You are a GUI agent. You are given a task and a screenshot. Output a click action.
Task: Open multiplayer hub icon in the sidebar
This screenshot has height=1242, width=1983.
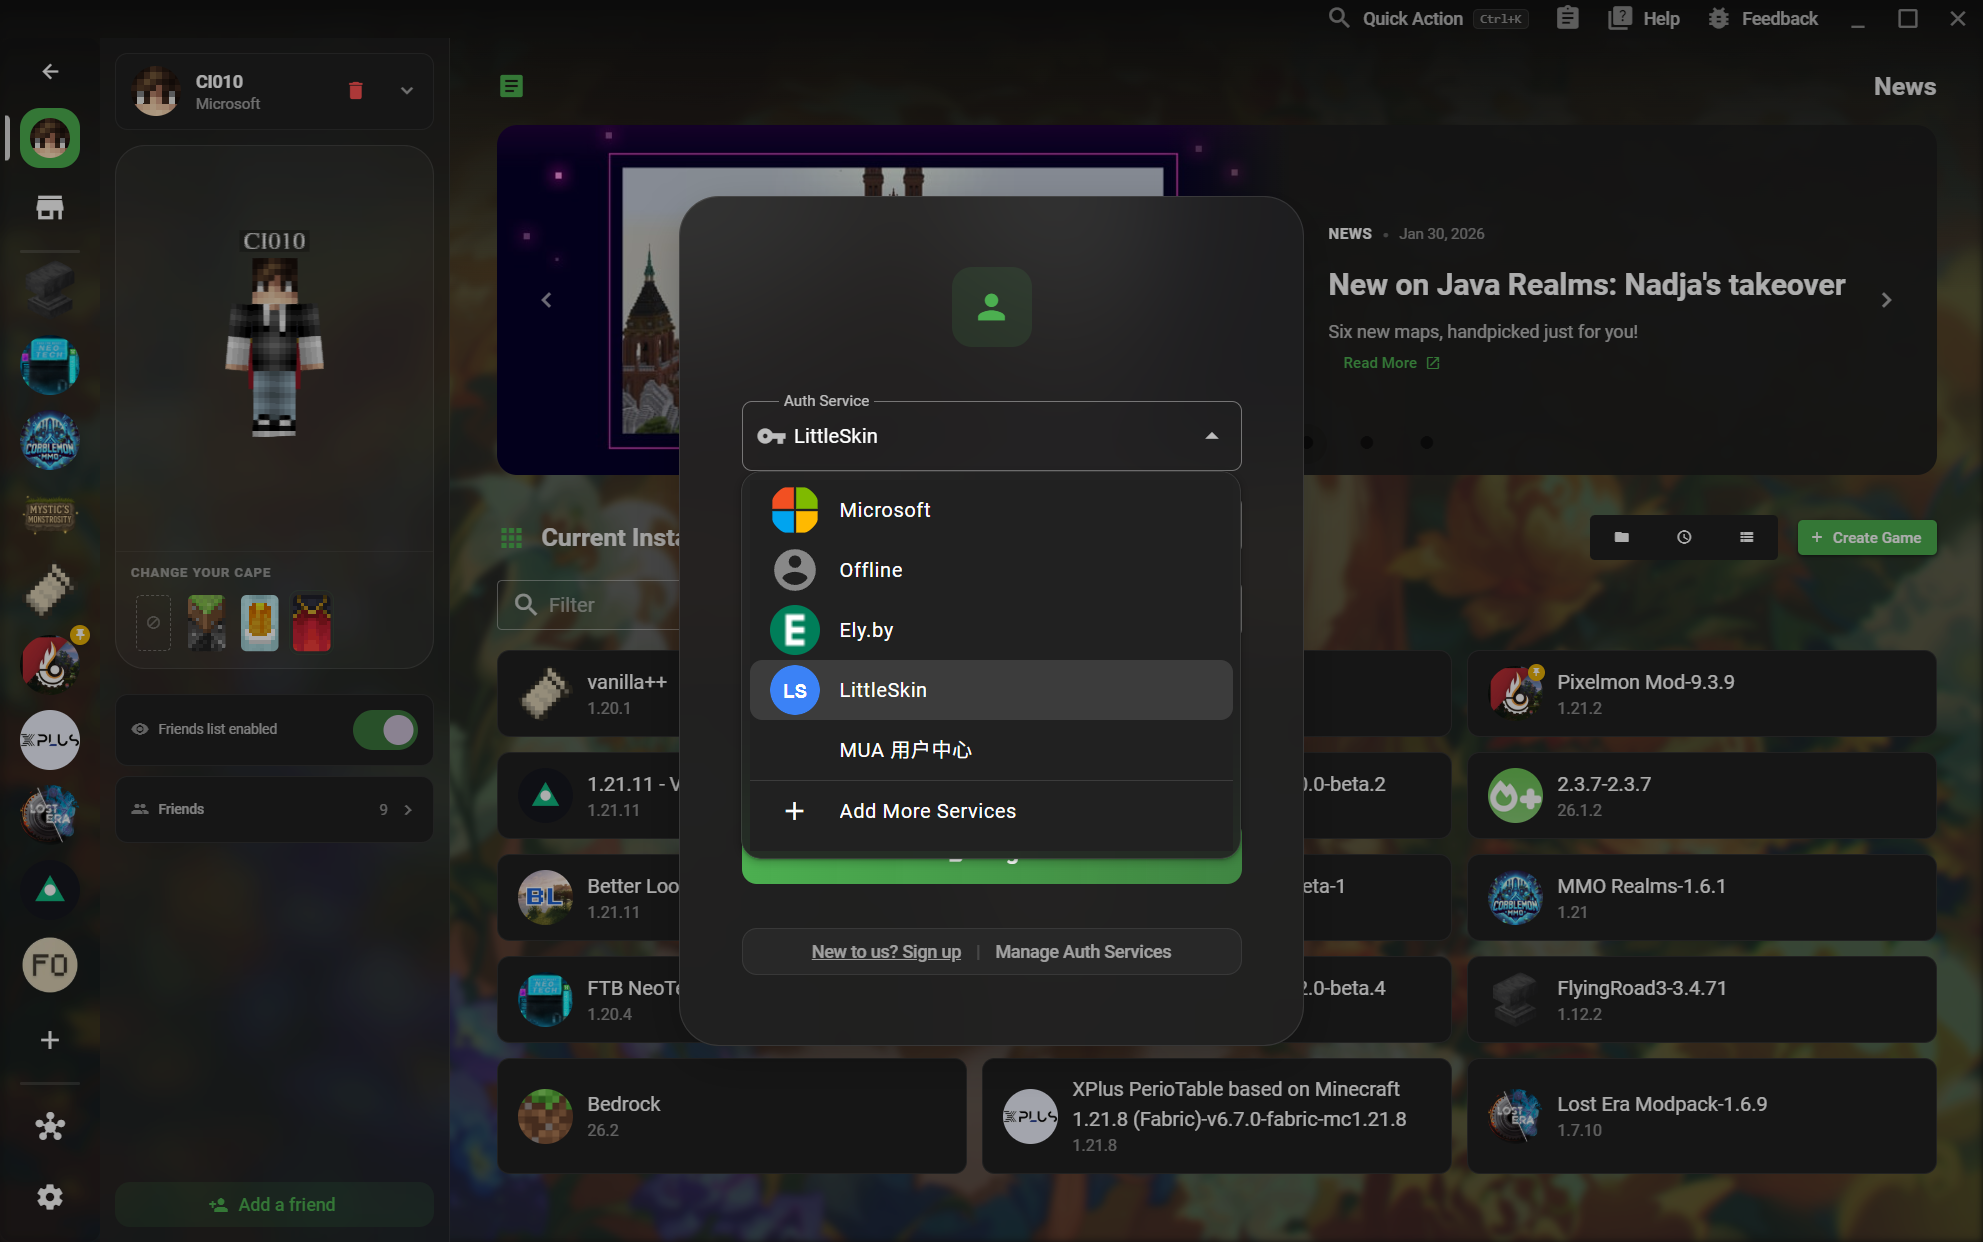click(x=50, y=1127)
